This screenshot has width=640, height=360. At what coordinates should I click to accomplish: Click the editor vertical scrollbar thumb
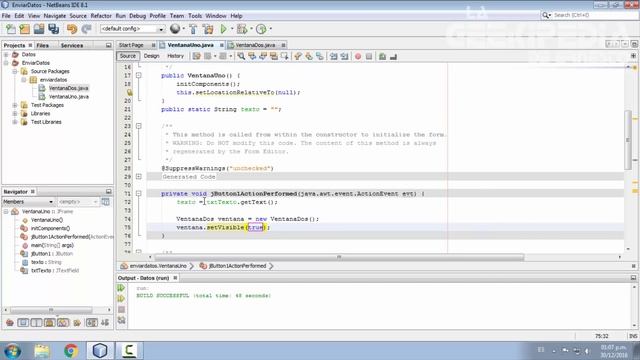pyautogui.click(x=628, y=140)
